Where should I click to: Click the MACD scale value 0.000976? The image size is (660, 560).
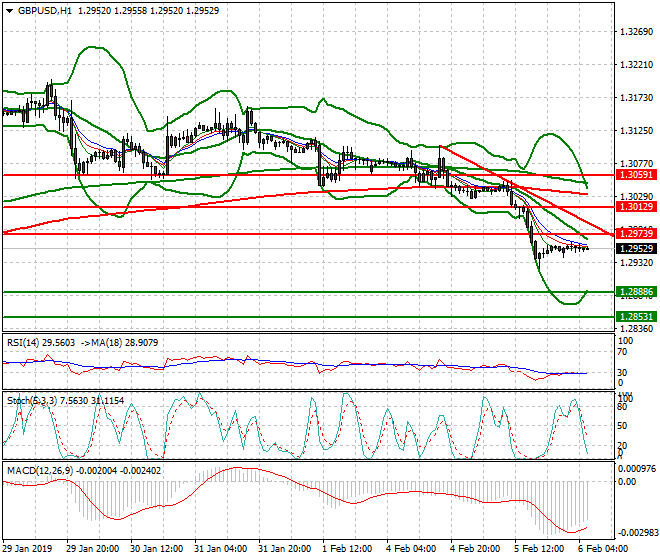(637, 469)
